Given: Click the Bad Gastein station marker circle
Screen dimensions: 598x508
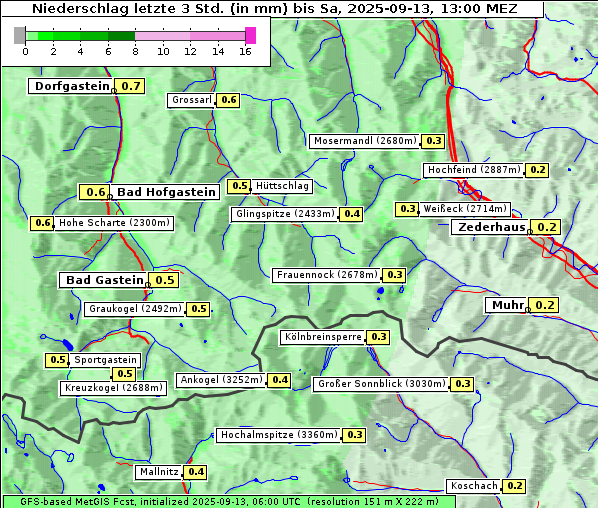Looking at the screenshot, I should [148, 285].
